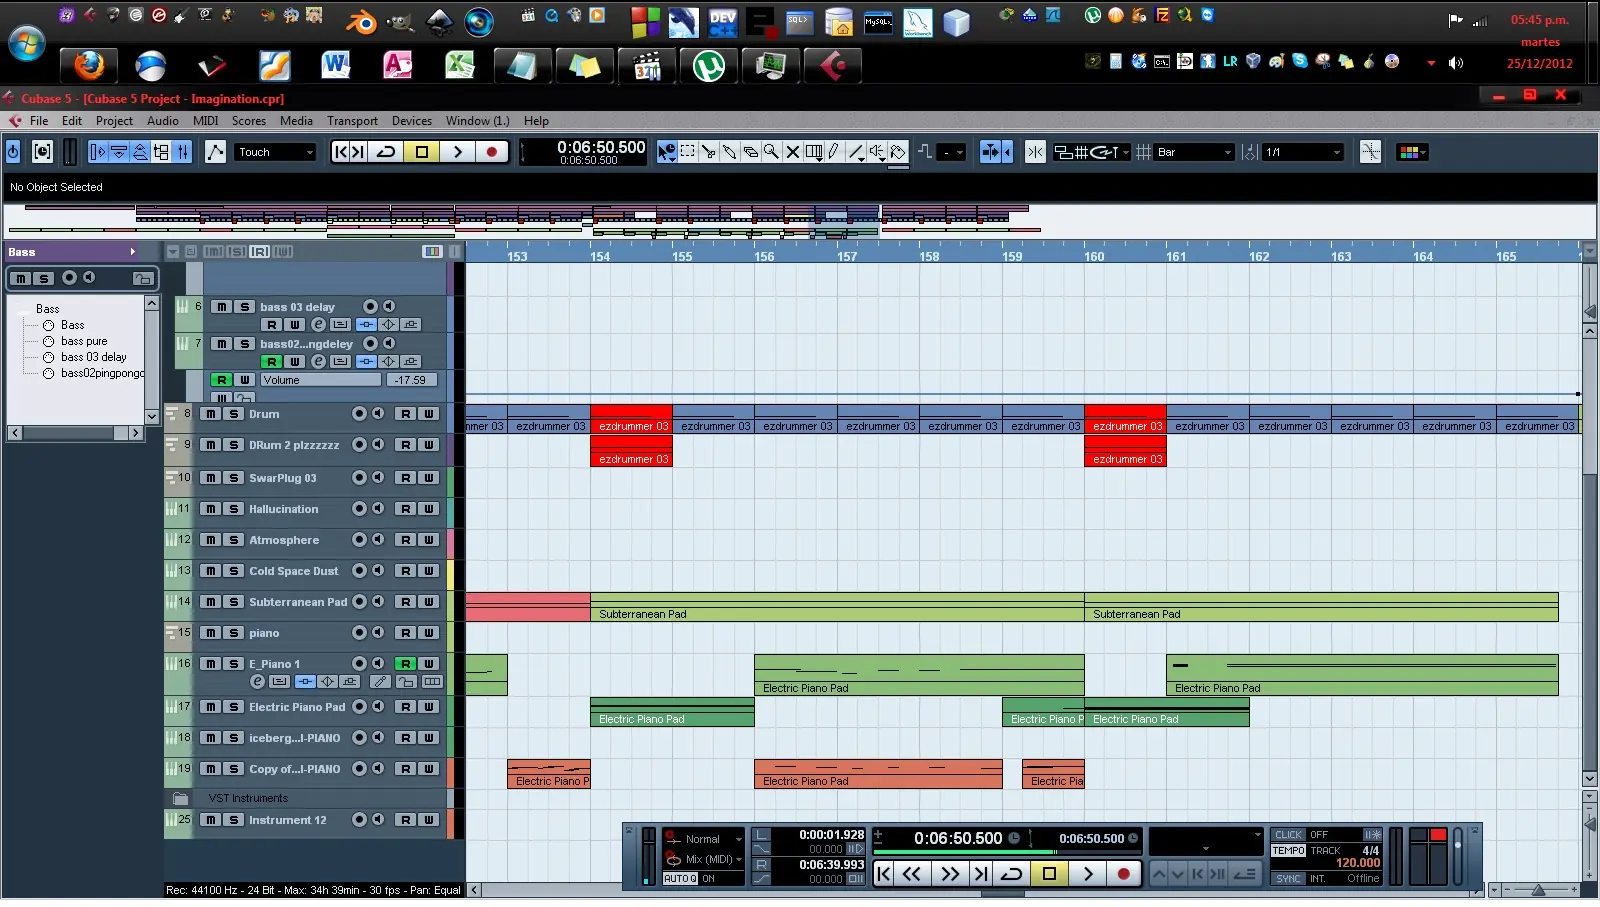This screenshot has height=907, width=1600.
Task: Open the Bar grid type dropdown
Action: pyautogui.click(x=1195, y=152)
